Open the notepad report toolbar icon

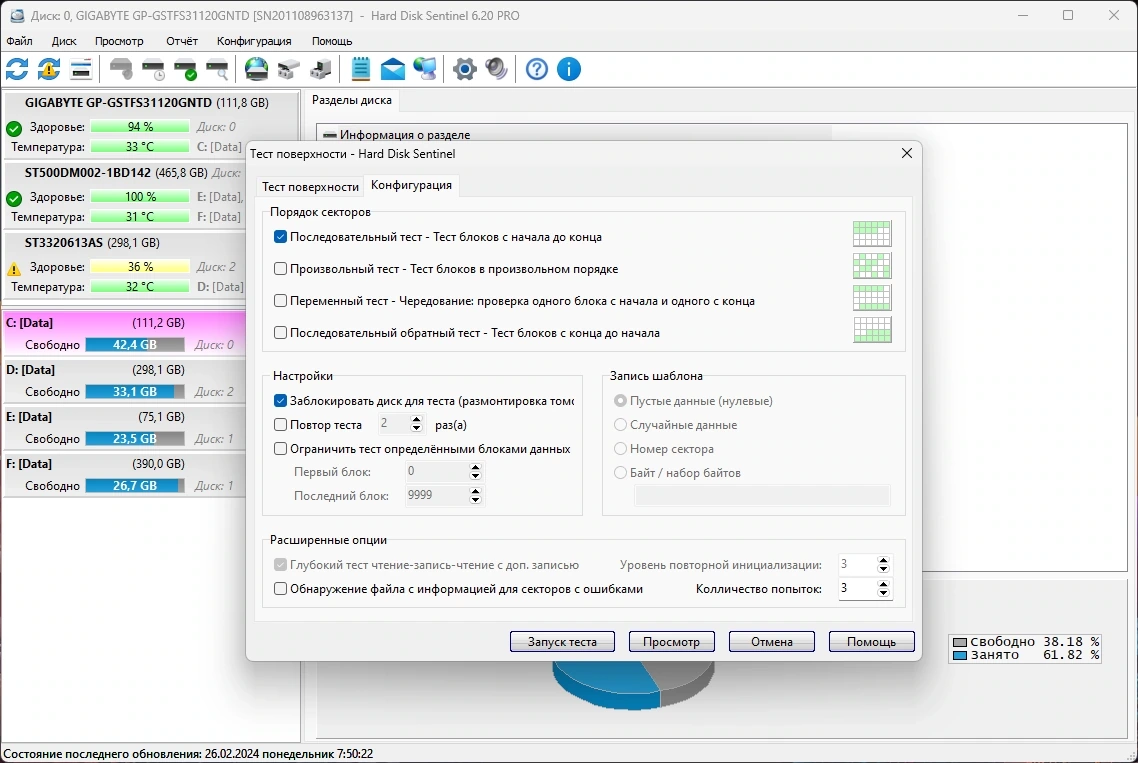(361, 70)
